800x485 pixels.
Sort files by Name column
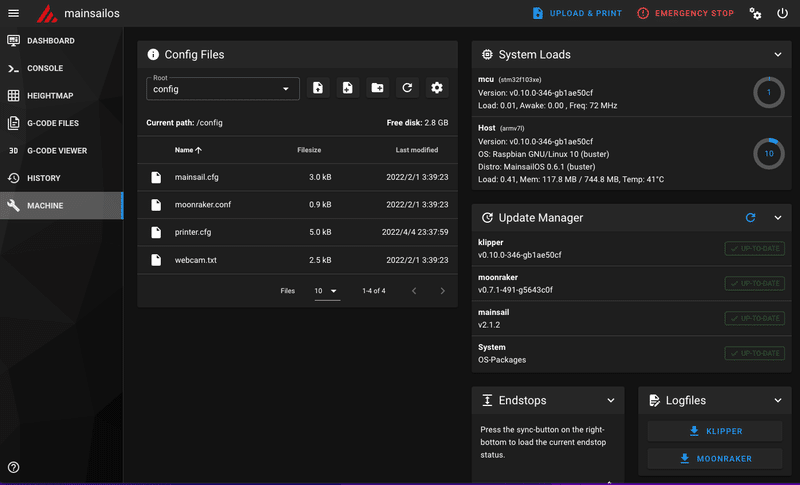(188, 150)
